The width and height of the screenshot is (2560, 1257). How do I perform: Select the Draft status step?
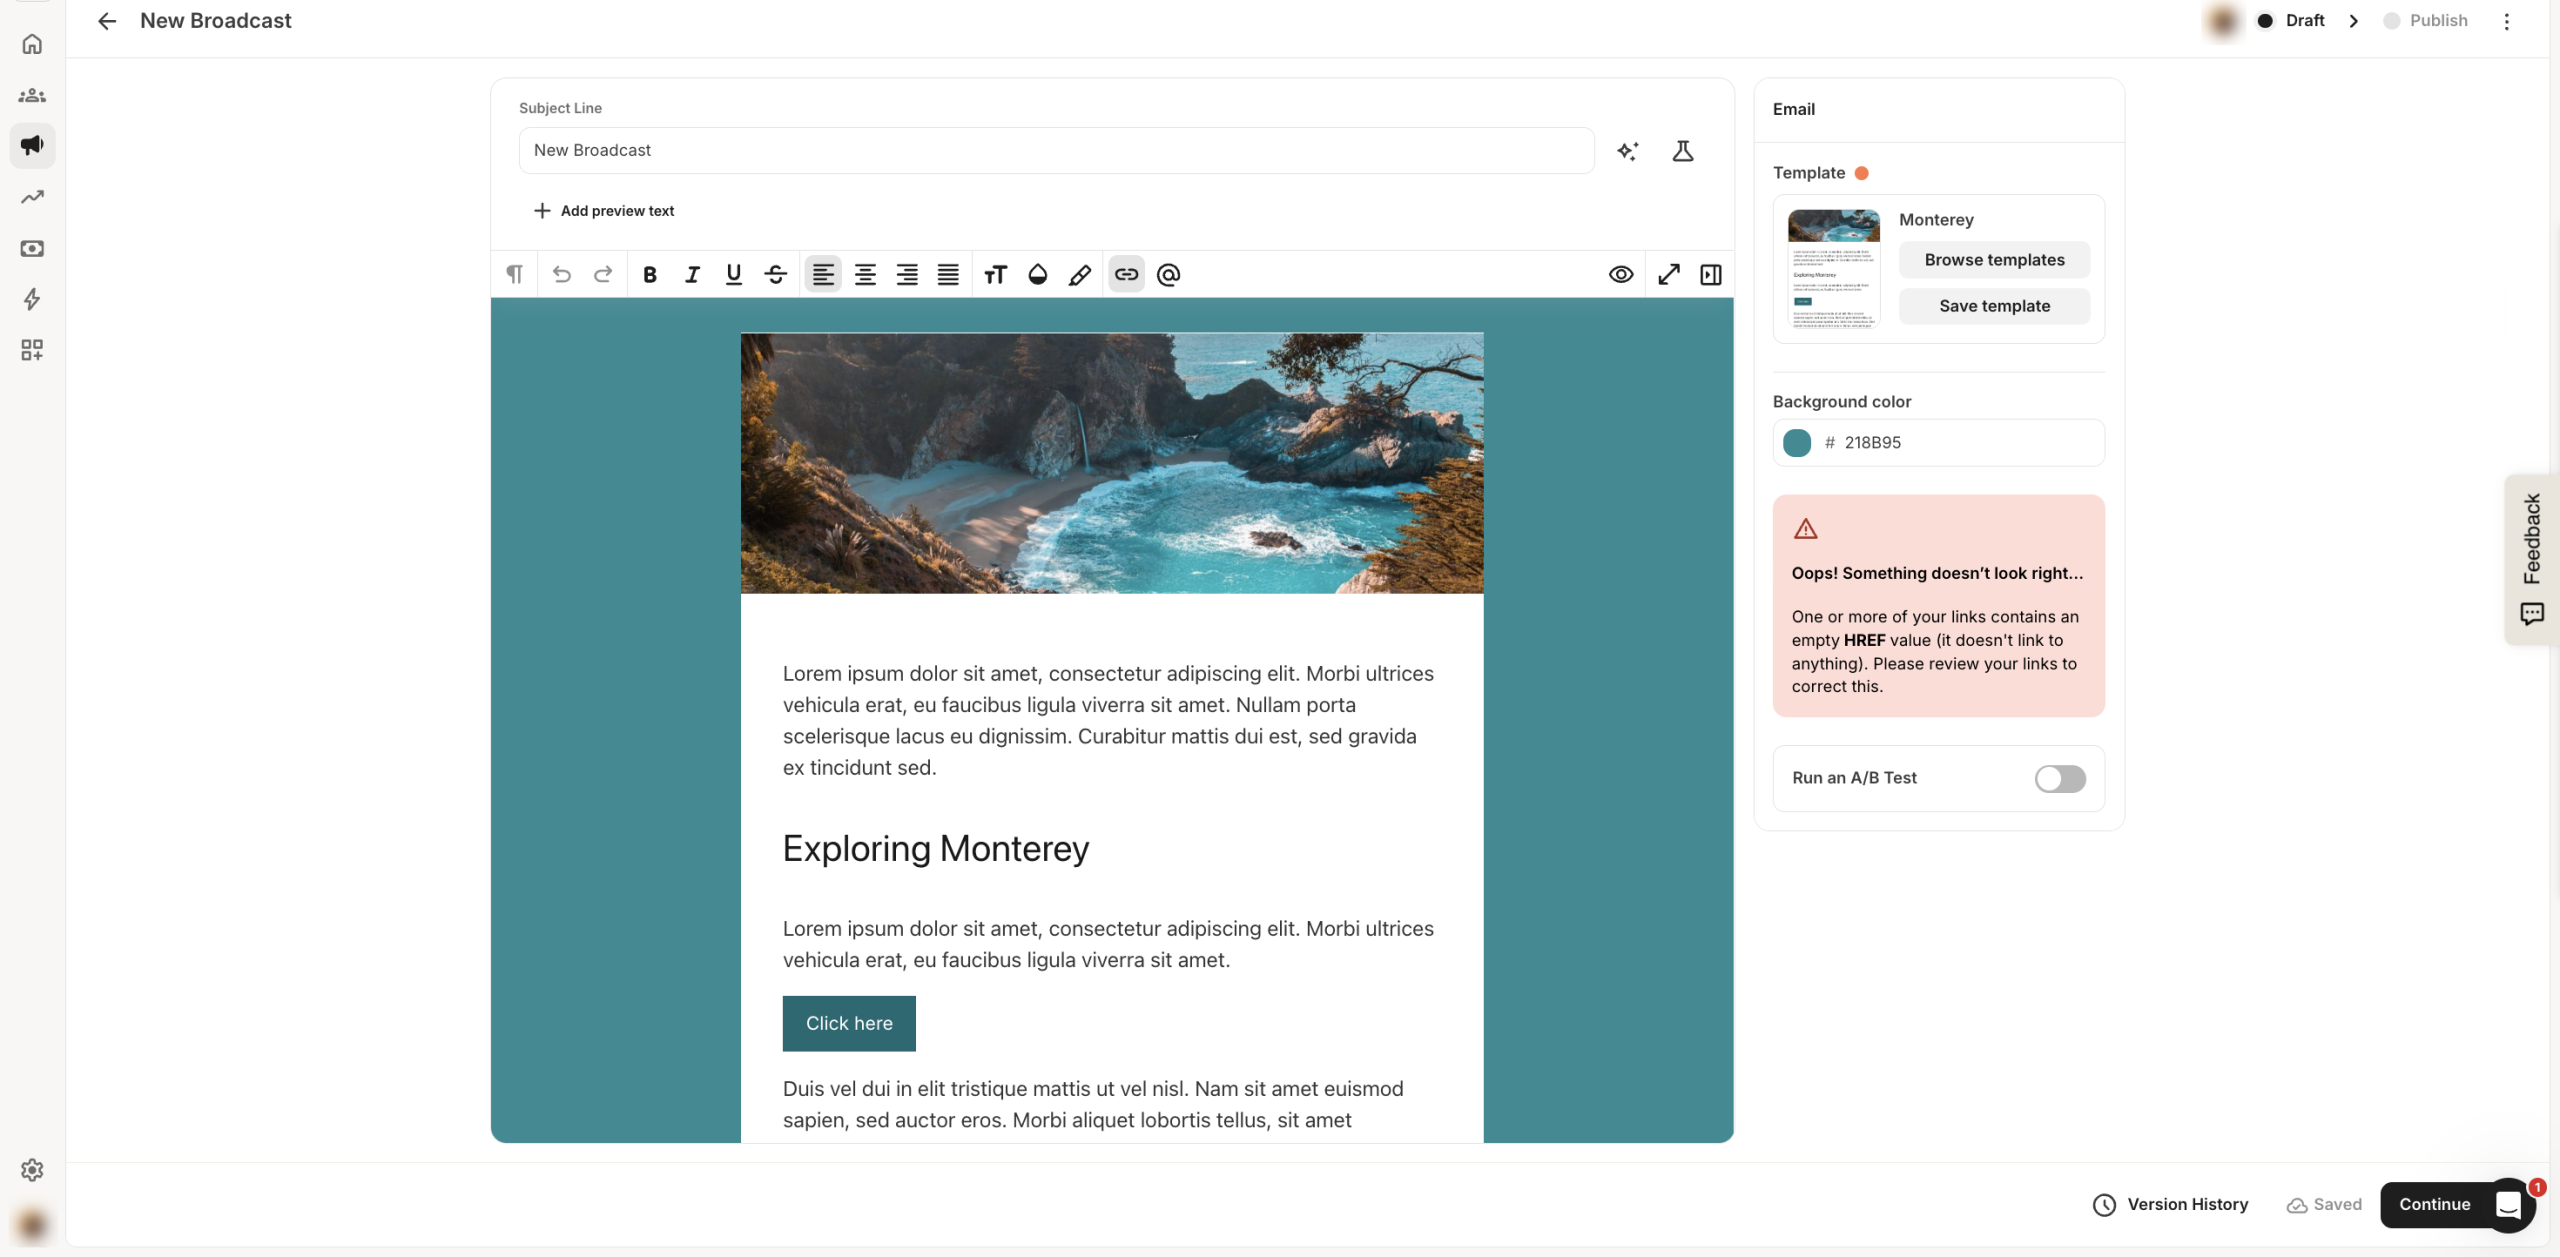tap(2292, 21)
